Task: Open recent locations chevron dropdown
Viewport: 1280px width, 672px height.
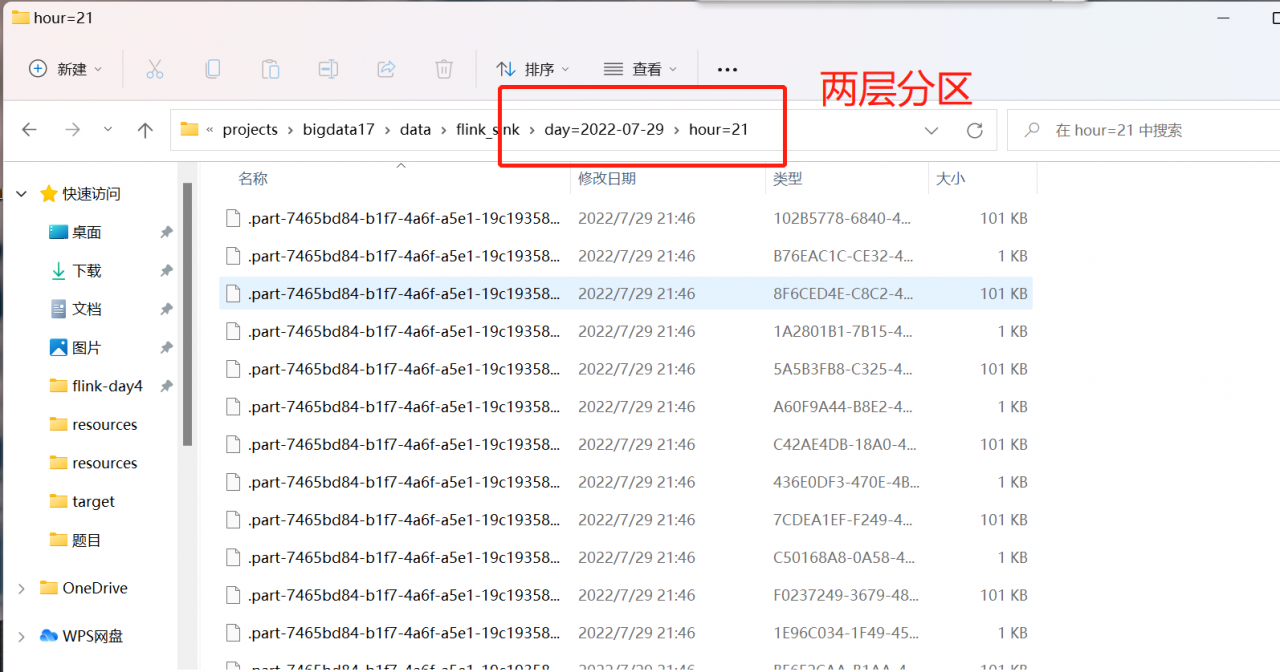Action: [108, 130]
